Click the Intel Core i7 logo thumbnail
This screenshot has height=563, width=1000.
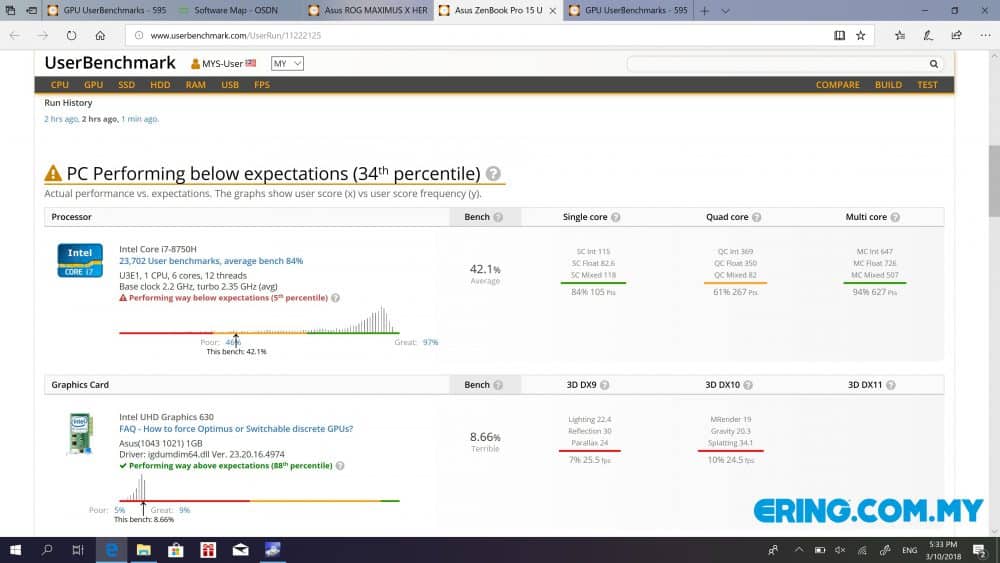coord(80,260)
